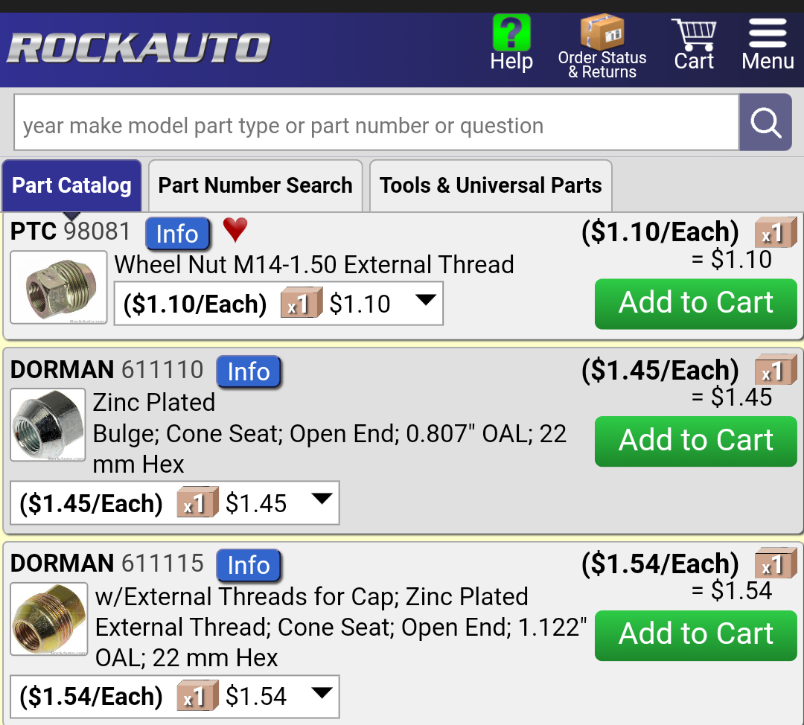Open quantity dropdown for Dorman 611110 $1.45
The width and height of the screenshot is (804, 725).
point(174,503)
